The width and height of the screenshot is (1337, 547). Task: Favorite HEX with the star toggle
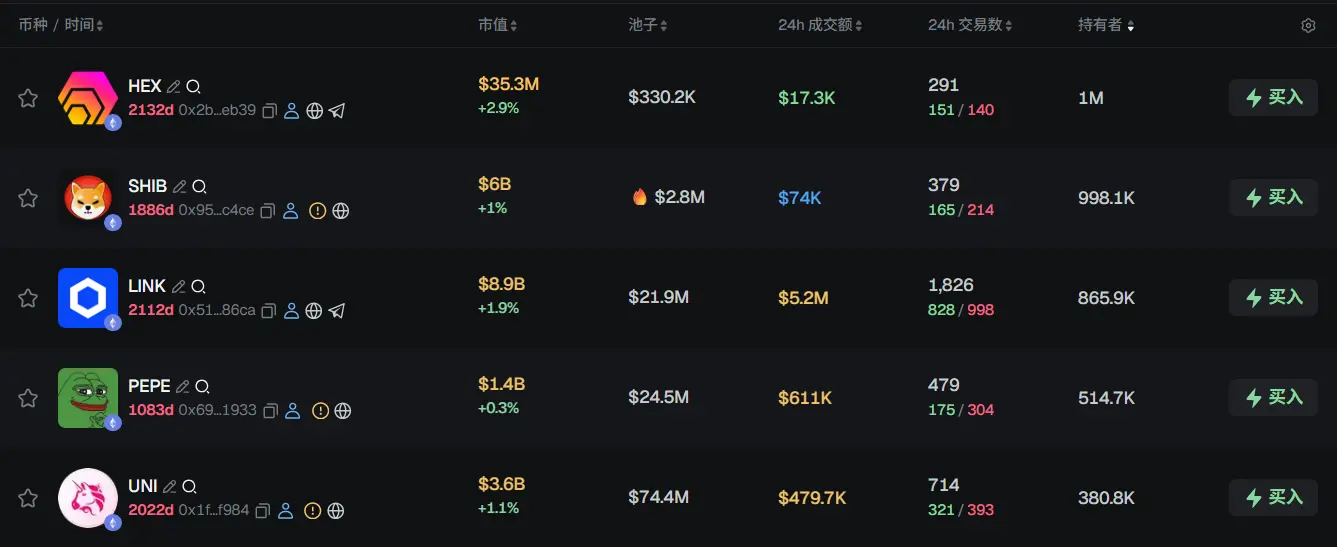click(28, 98)
